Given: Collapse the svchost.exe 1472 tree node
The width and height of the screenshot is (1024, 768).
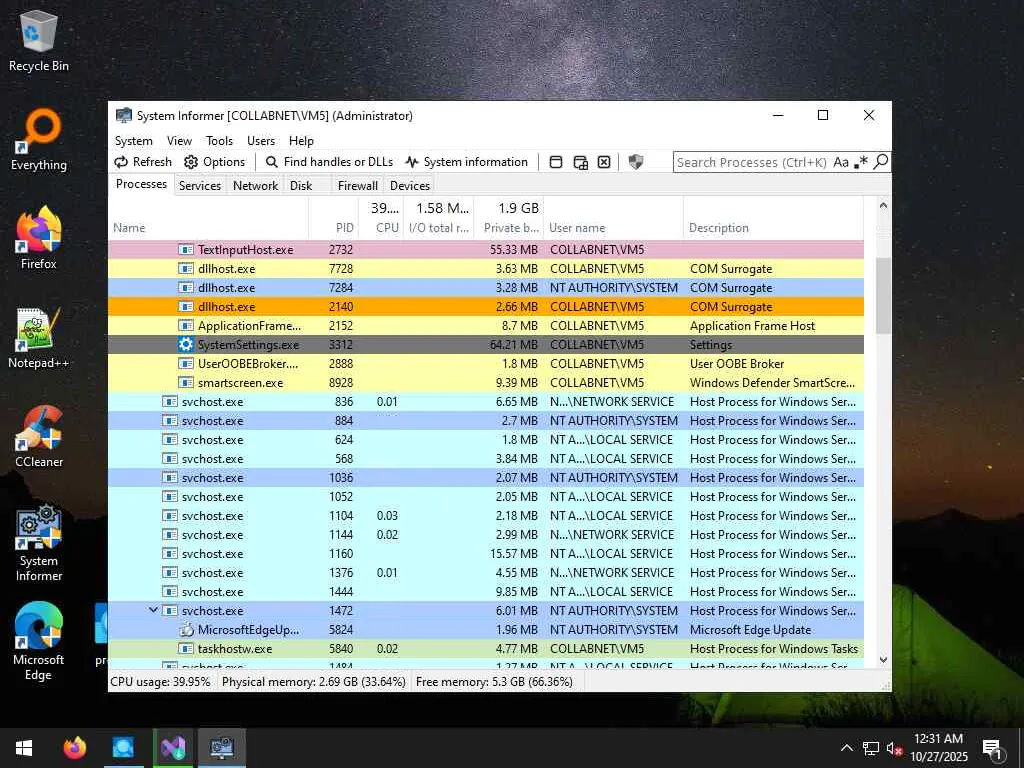Looking at the screenshot, I should click(153, 610).
